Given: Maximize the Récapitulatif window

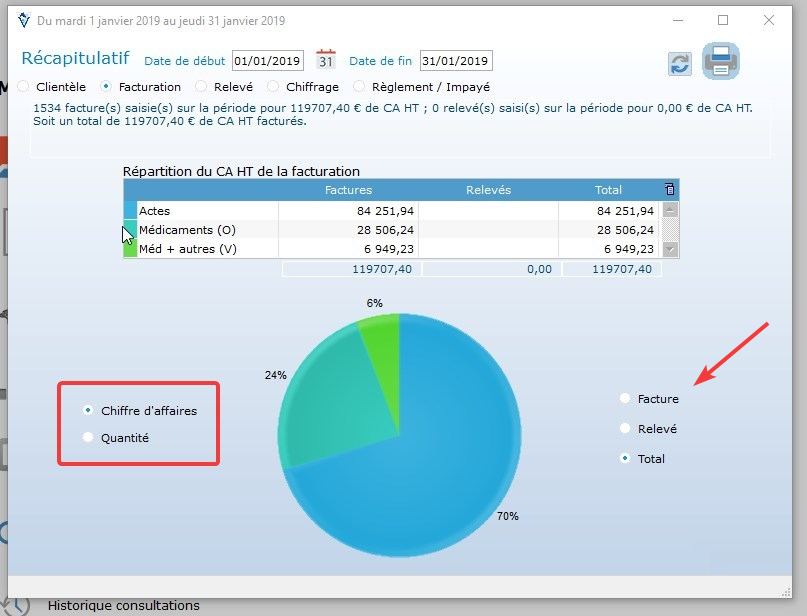Looking at the screenshot, I should coord(723,20).
